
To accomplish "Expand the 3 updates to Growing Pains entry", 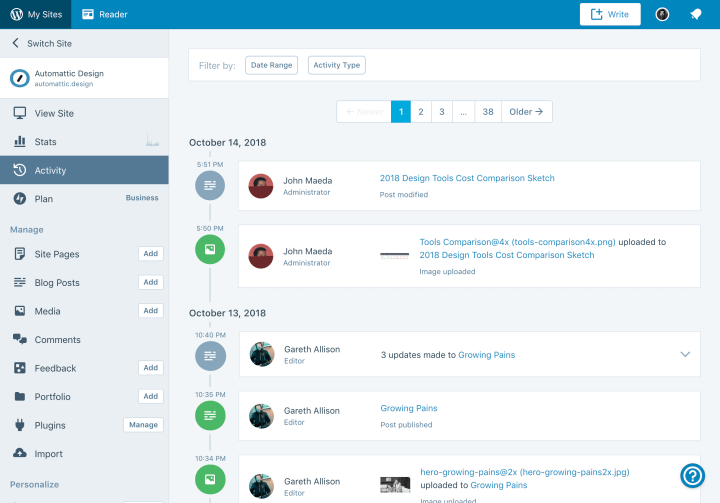I will 685,354.
